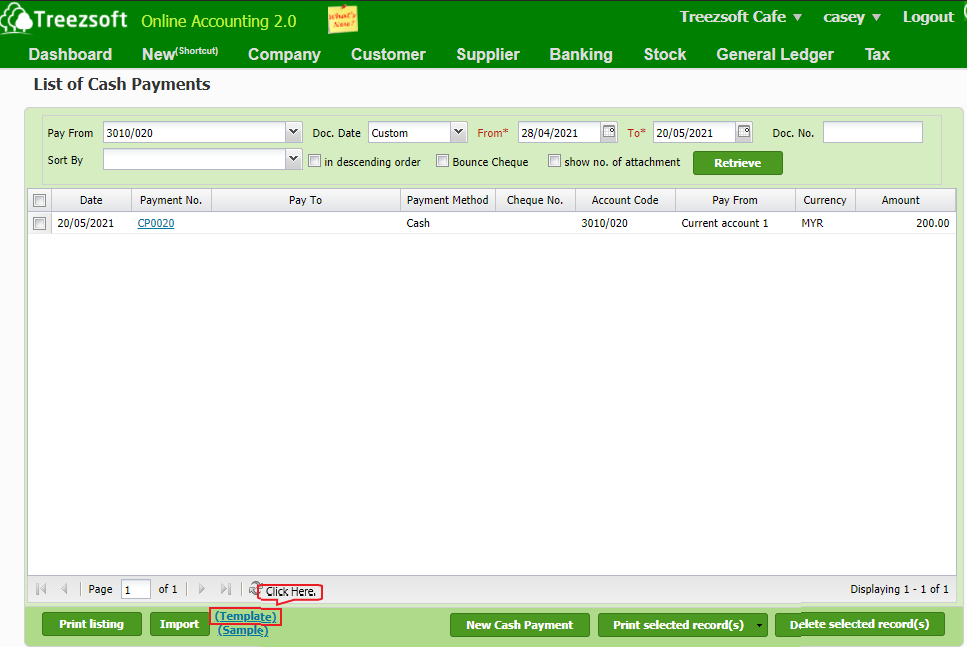Expand the Pay From dropdown
This screenshot has height=647, width=967.
click(294, 132)
